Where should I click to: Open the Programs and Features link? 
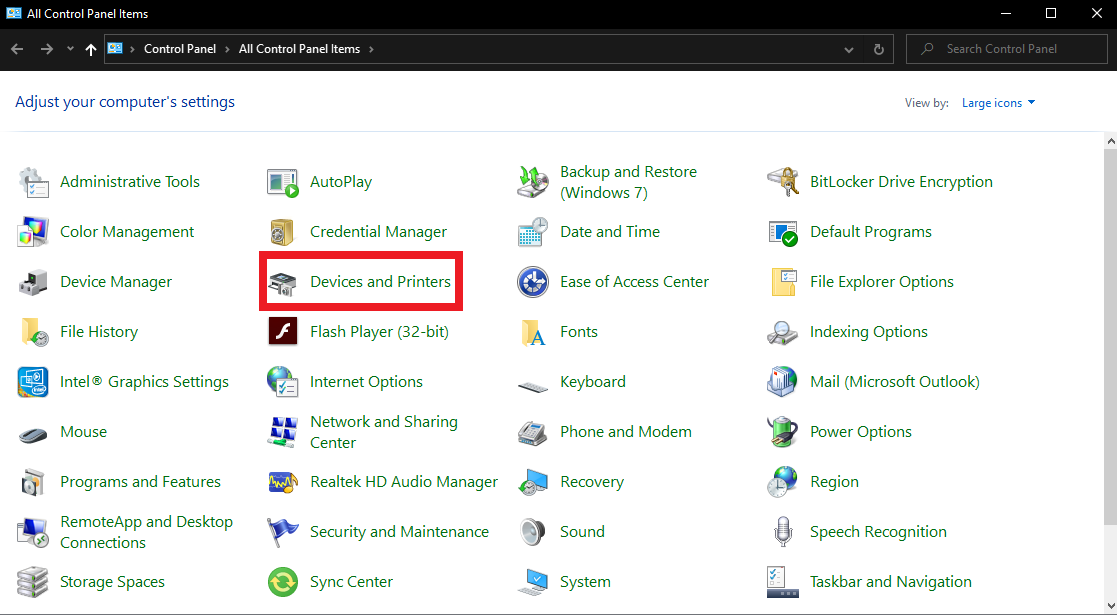pos(140,482)
